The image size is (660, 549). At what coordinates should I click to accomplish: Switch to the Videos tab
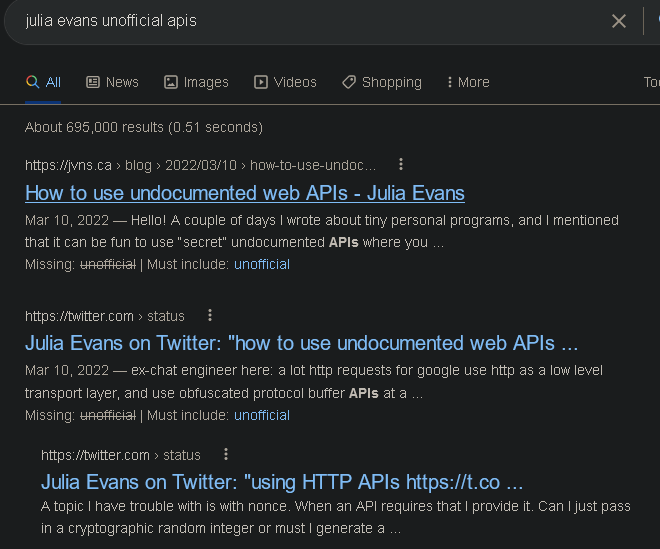point(285,82)
